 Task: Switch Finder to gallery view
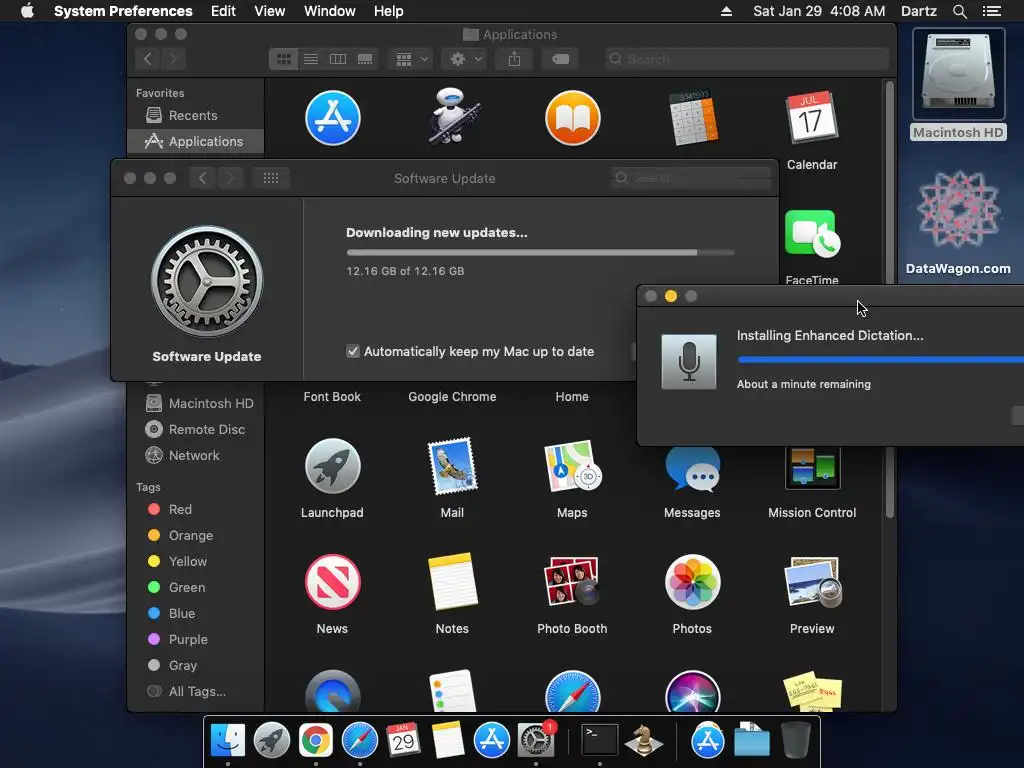point(365,59)
